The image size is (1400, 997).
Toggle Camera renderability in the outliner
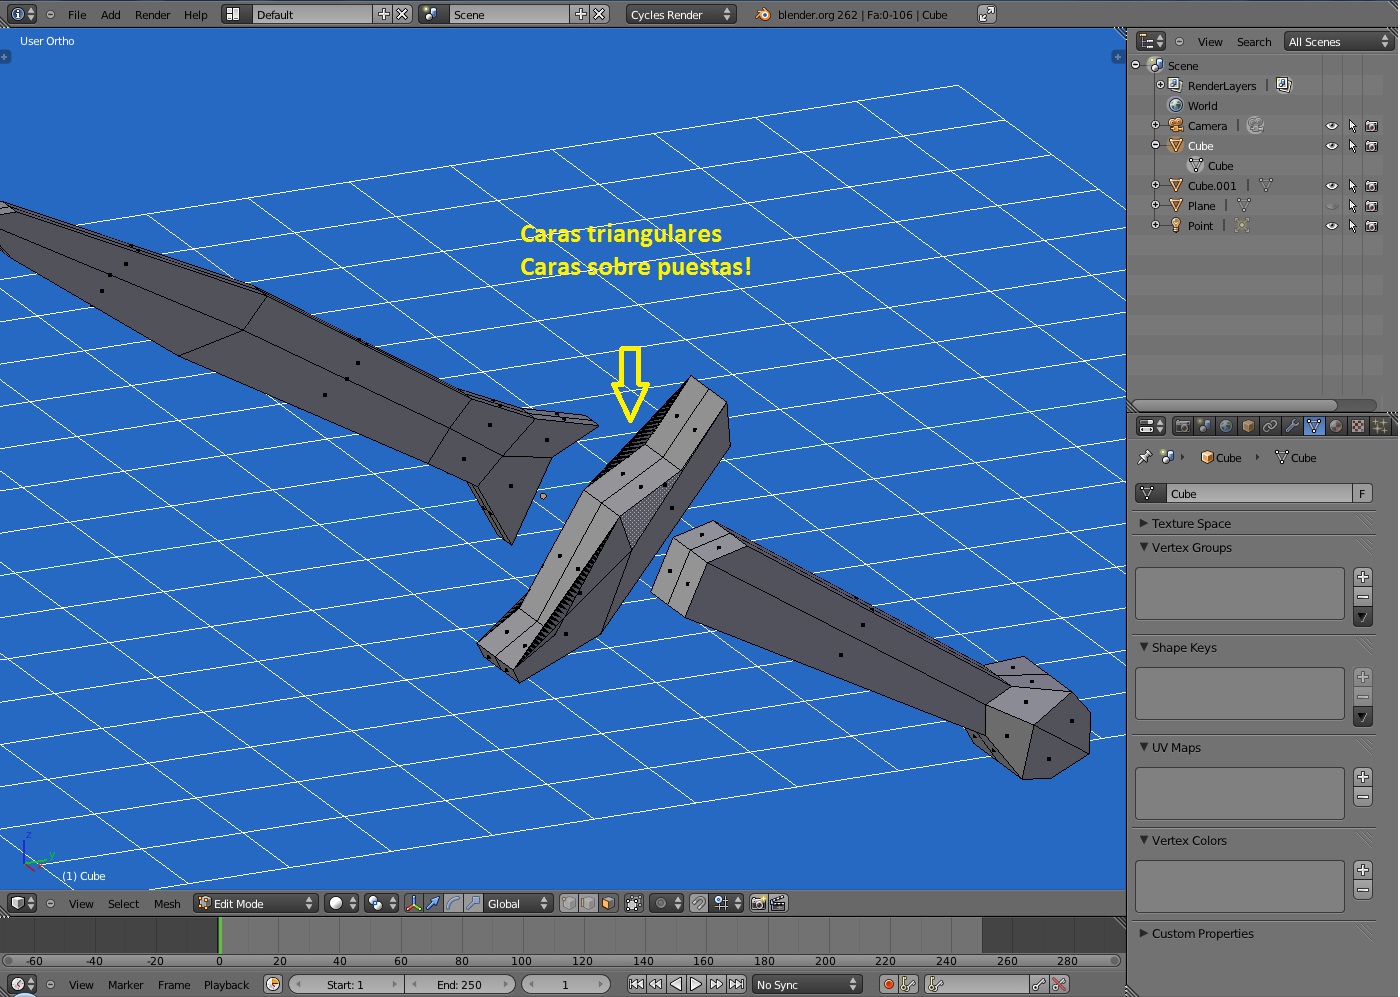[x=1371, y=126]
